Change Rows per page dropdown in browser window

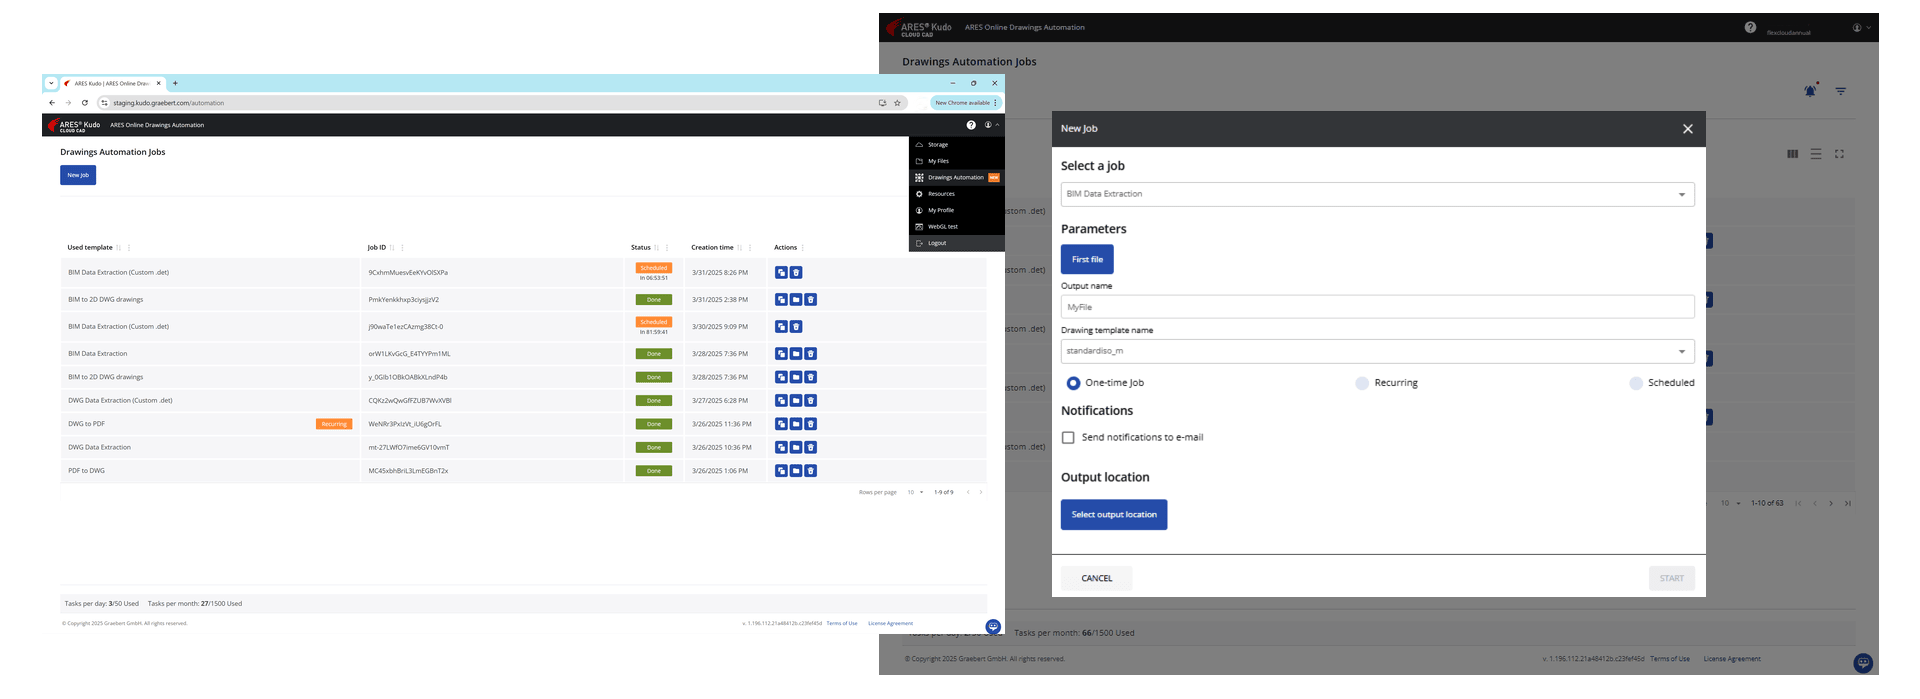pyautogui.click(x=915, y=492)
